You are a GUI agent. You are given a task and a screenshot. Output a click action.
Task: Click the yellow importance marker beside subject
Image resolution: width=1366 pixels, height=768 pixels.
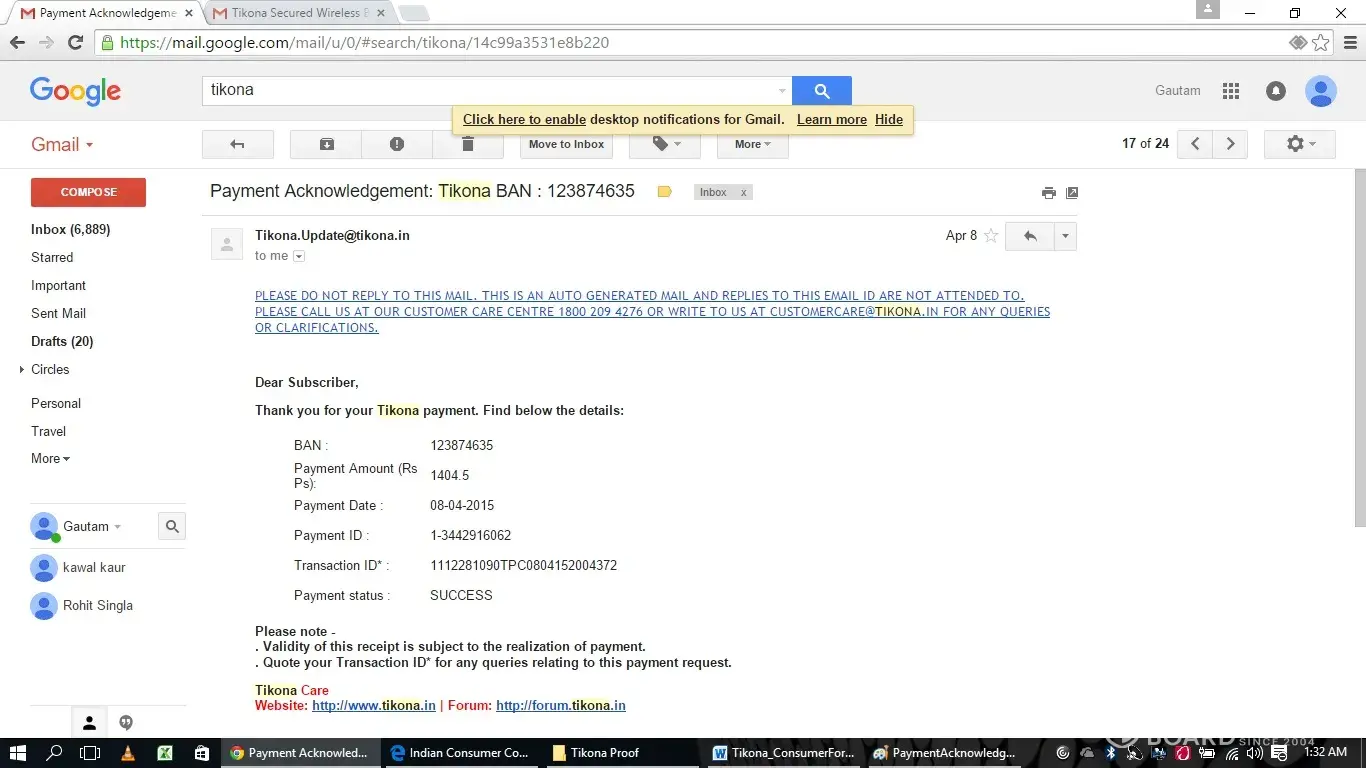click(664, 192)
